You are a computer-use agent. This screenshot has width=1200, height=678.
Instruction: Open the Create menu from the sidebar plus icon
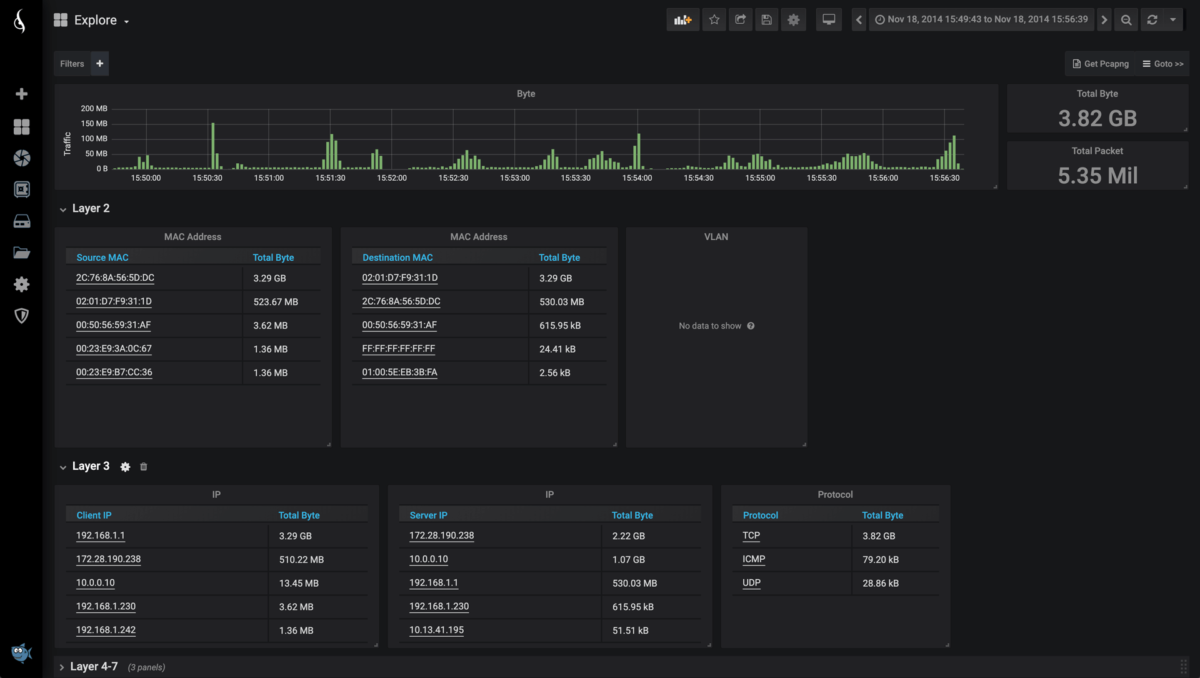click(21, 93)
